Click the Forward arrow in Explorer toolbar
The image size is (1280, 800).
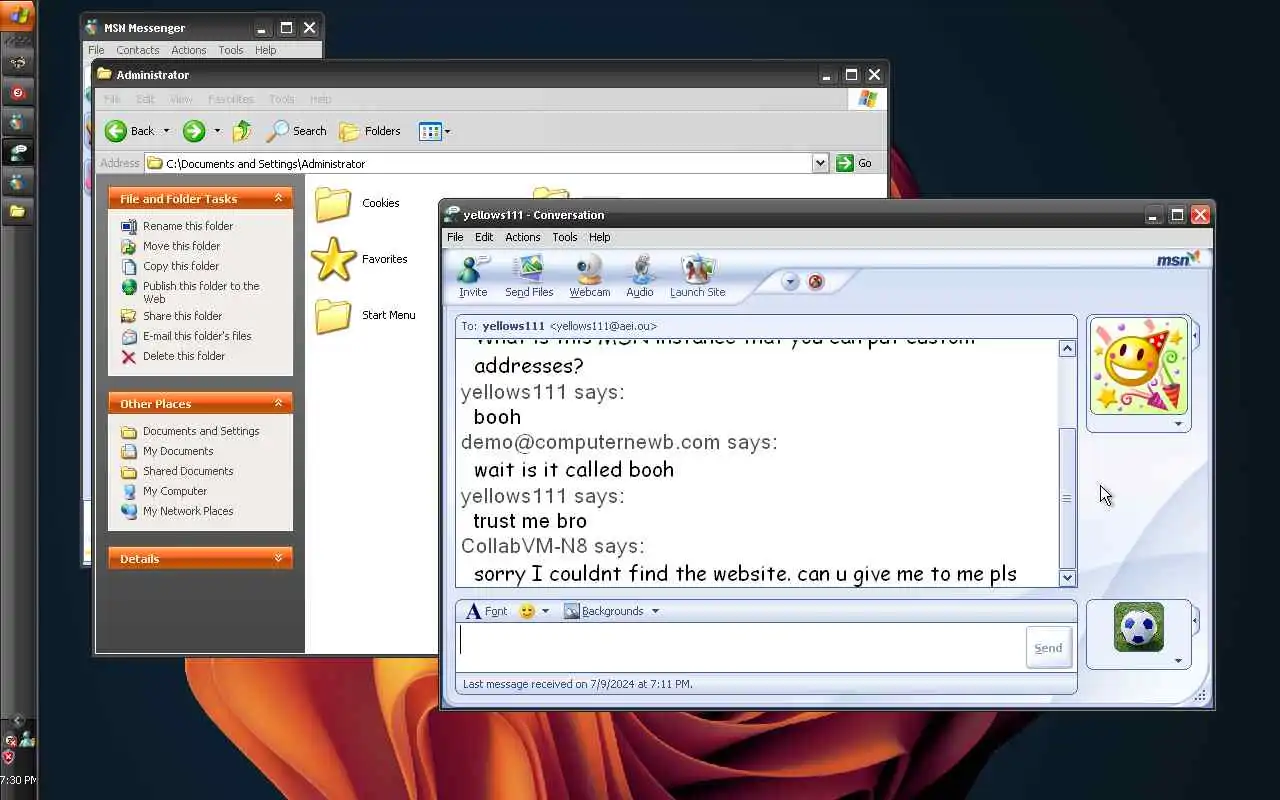click(194, 131)
